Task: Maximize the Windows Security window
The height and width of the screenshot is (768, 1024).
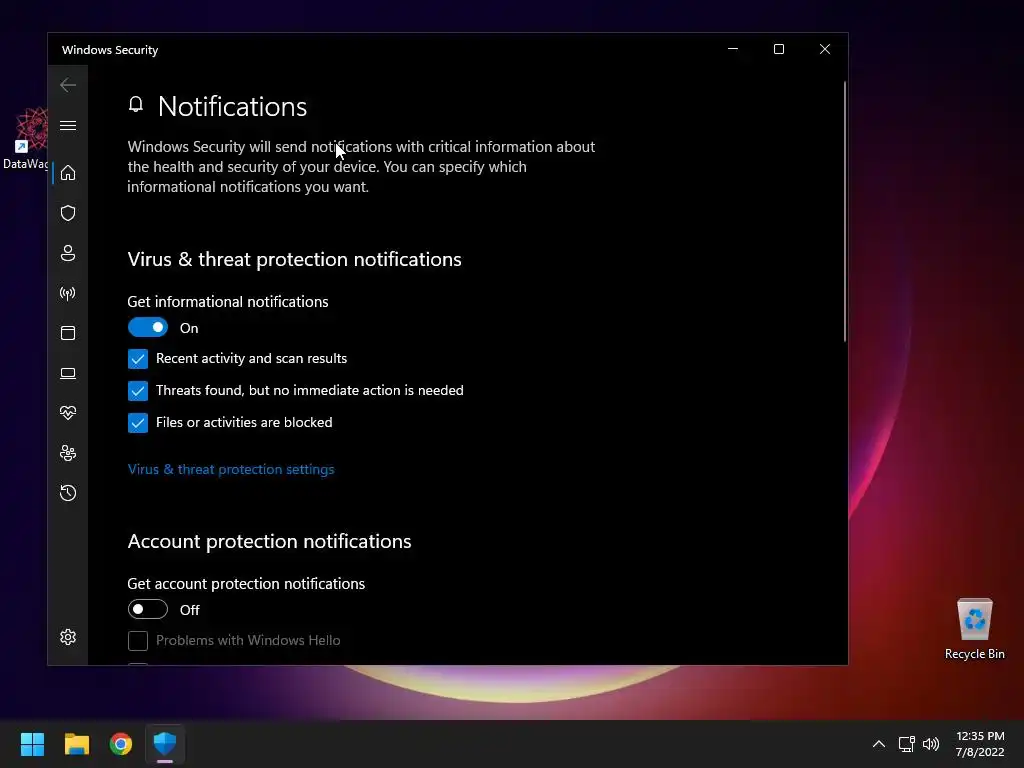Action: coord(778,49)
